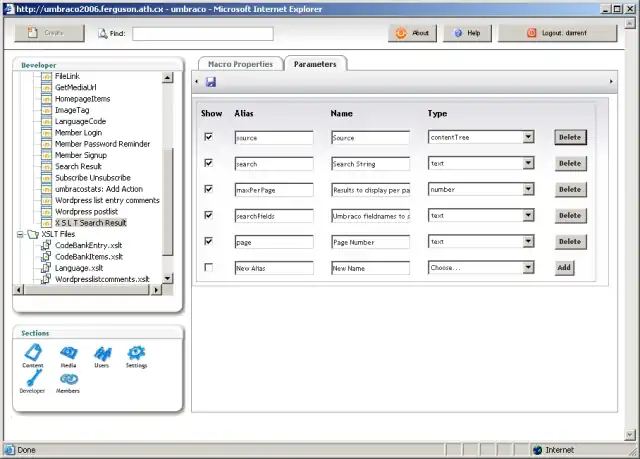Viewport: 640px width, 459px height.
Task: Toggle Show checkbox for maxPerPage row
Action: point(208,189)
